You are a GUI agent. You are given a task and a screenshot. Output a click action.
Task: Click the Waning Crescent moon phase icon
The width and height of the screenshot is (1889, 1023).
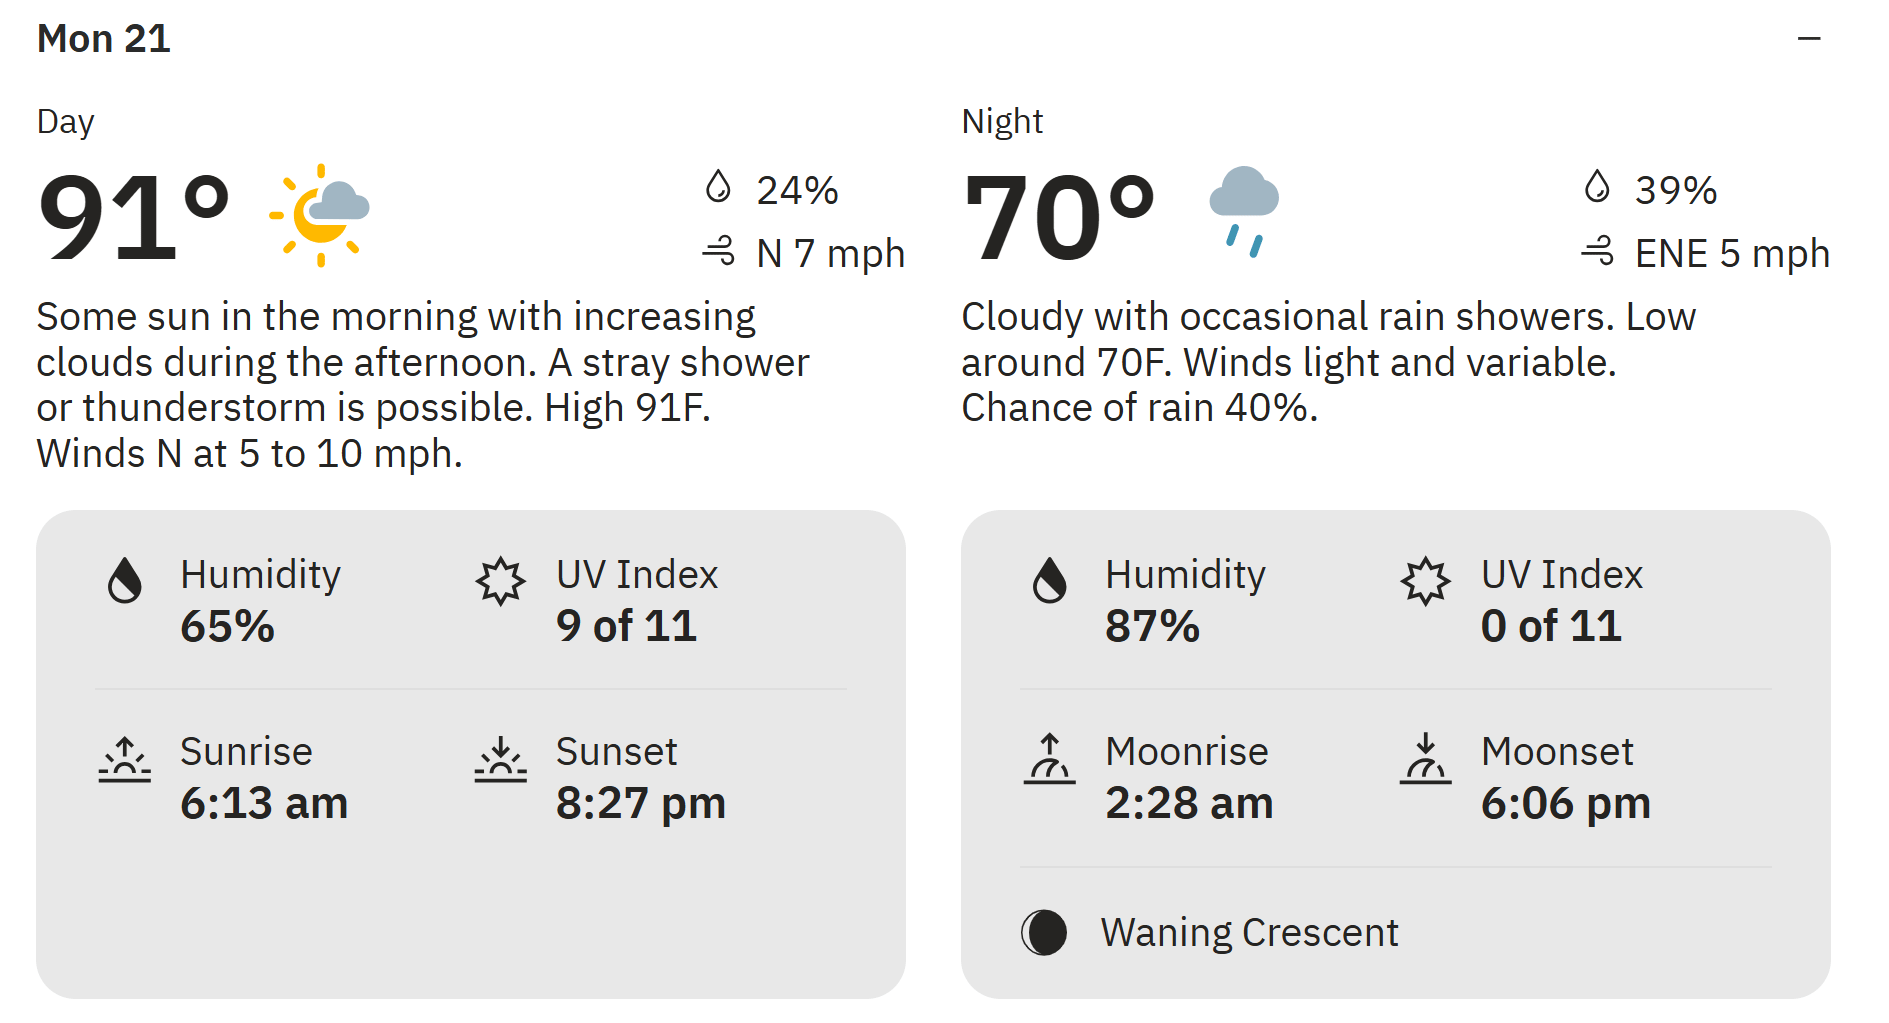1044,933
